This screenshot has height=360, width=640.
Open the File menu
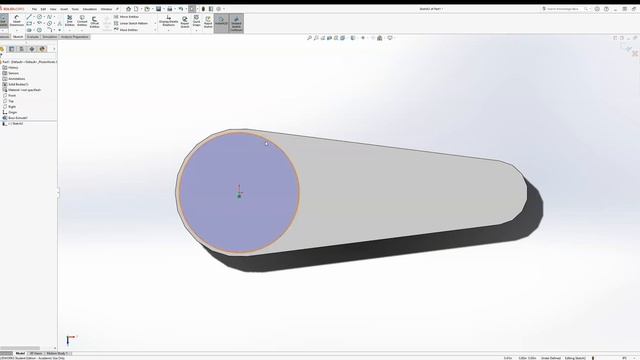34,9
